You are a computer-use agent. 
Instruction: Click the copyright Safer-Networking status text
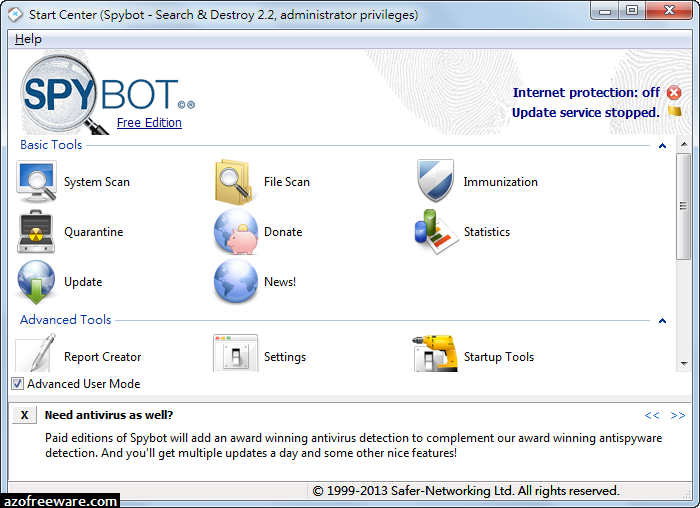(466, 491)
